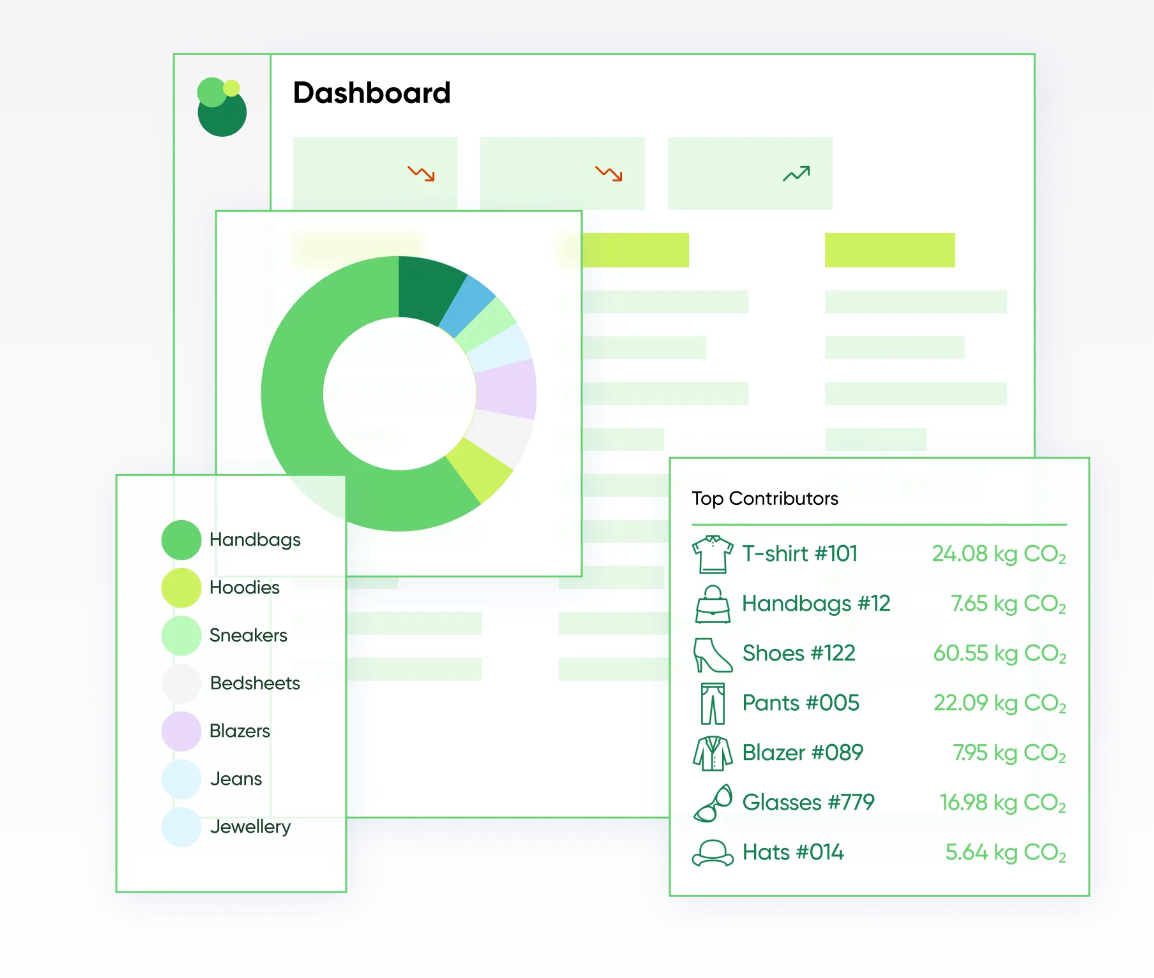This screenshot has height=978, width=1154.
Task: Click the large green donut chart segment
Action: pyautogui.click(x=309, y=412)
